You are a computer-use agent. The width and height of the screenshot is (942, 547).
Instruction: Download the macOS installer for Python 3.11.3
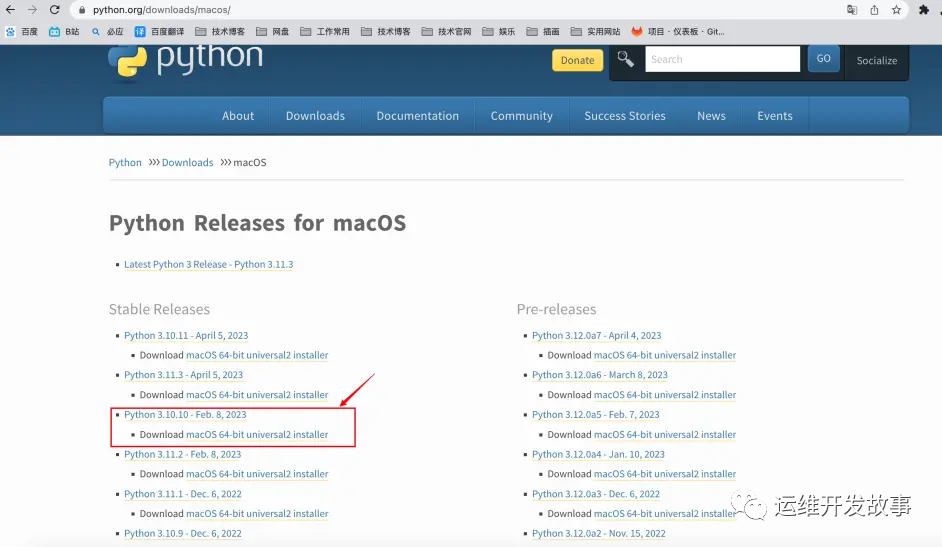(257, 394)
